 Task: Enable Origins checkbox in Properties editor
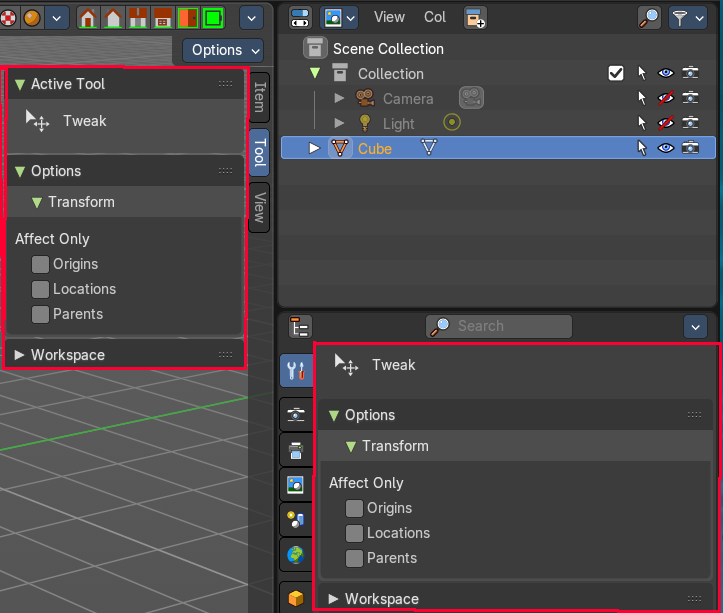[x=354, y=508]
